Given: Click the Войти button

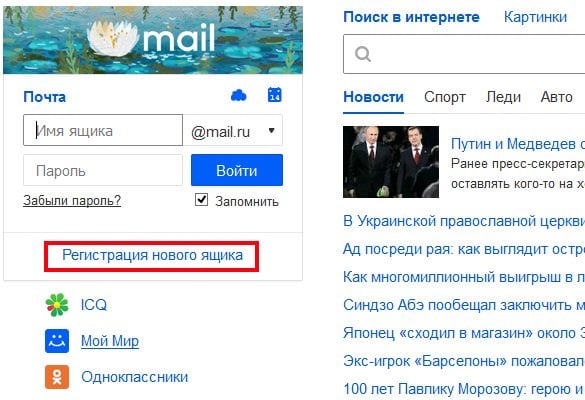Looking at the screenshot, I should 237,170.
